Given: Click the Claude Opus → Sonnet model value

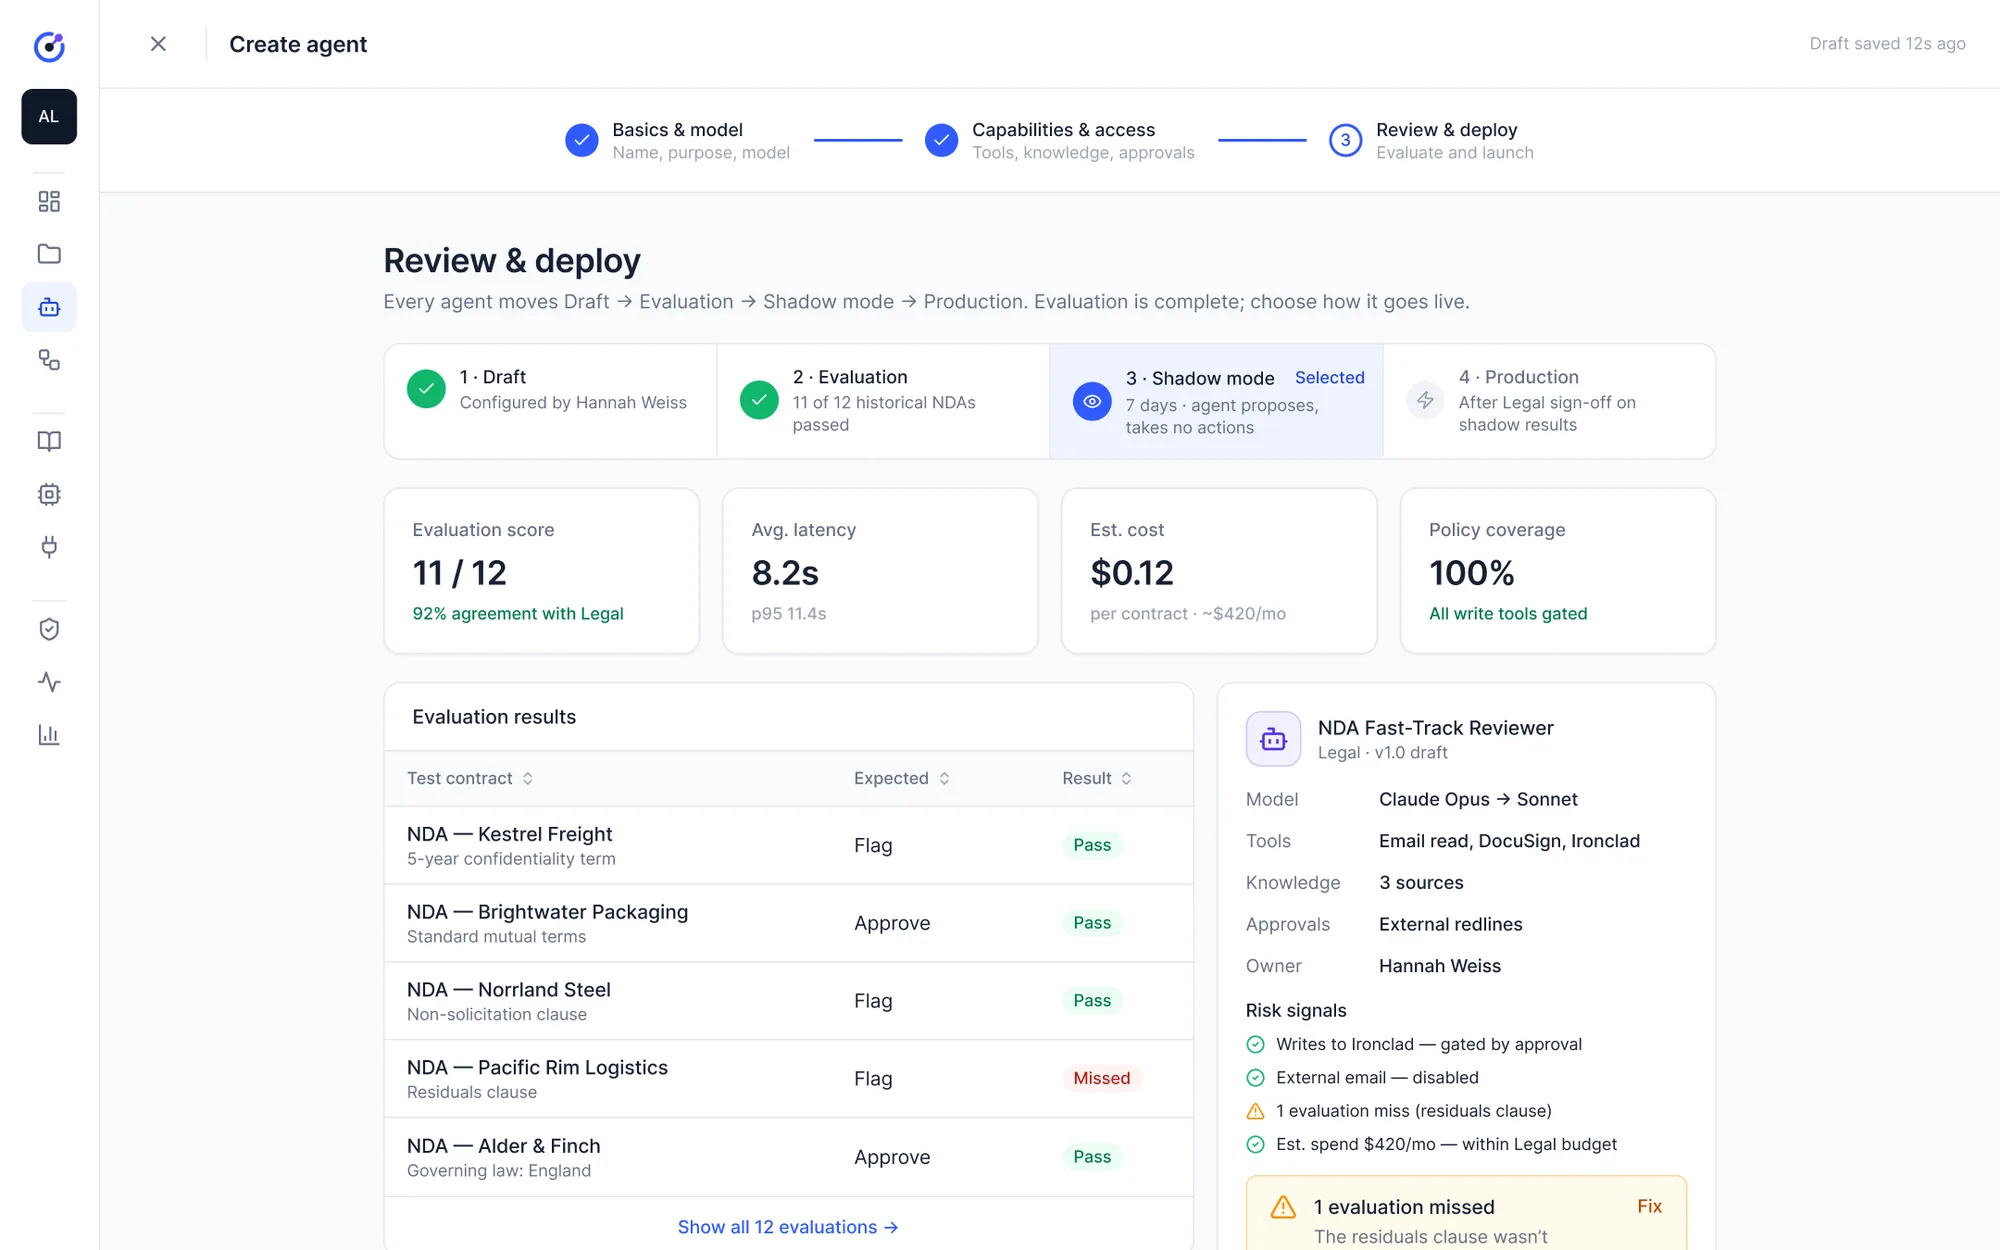Looking at the screenshot, I should click(1478, 799).
